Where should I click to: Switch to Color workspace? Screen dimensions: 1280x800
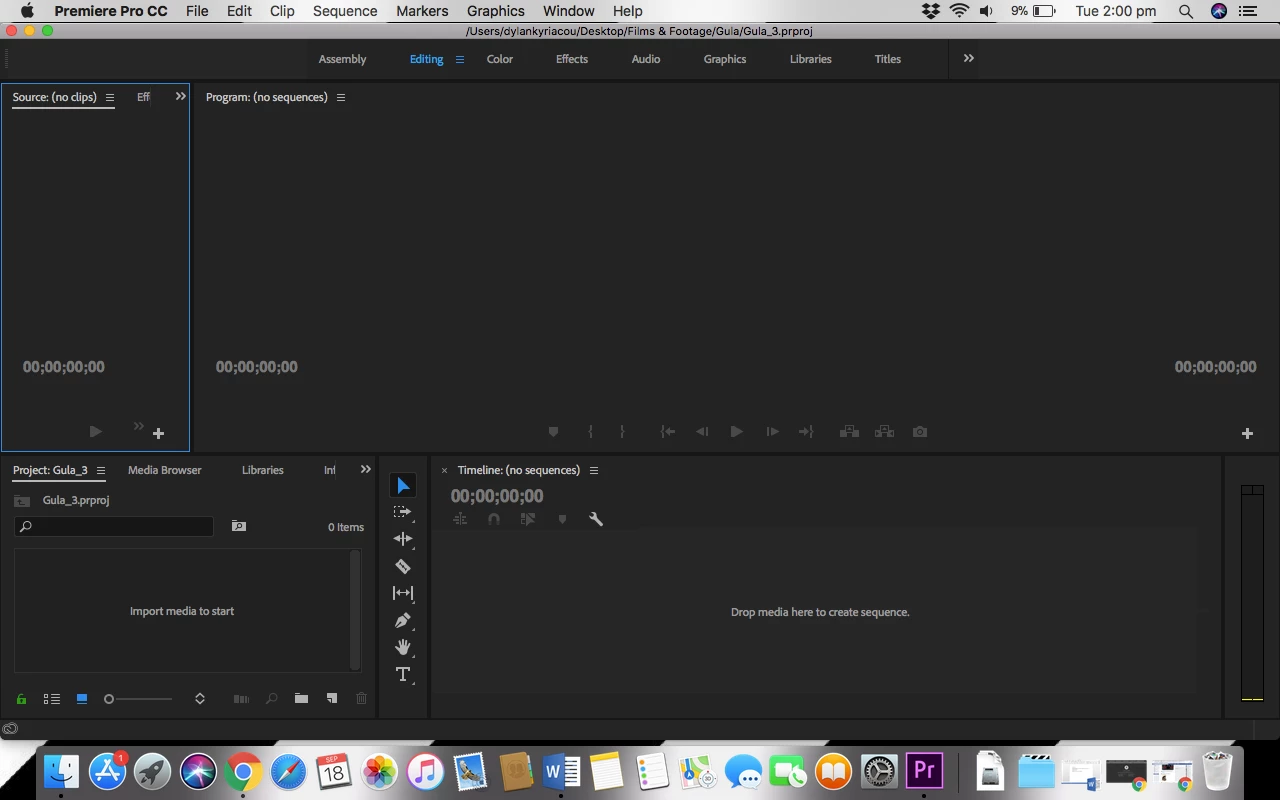[x=500, y=59]
